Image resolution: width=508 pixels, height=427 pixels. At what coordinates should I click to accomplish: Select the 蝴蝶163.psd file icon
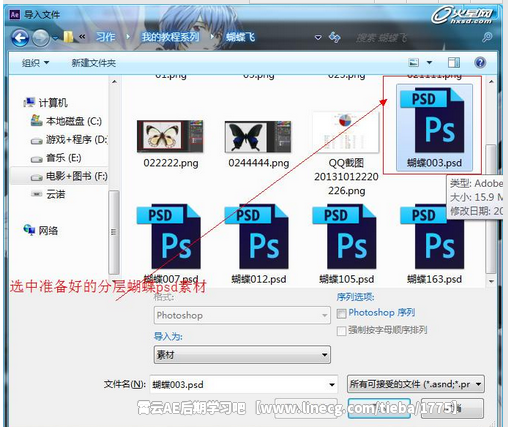point(432,236)
